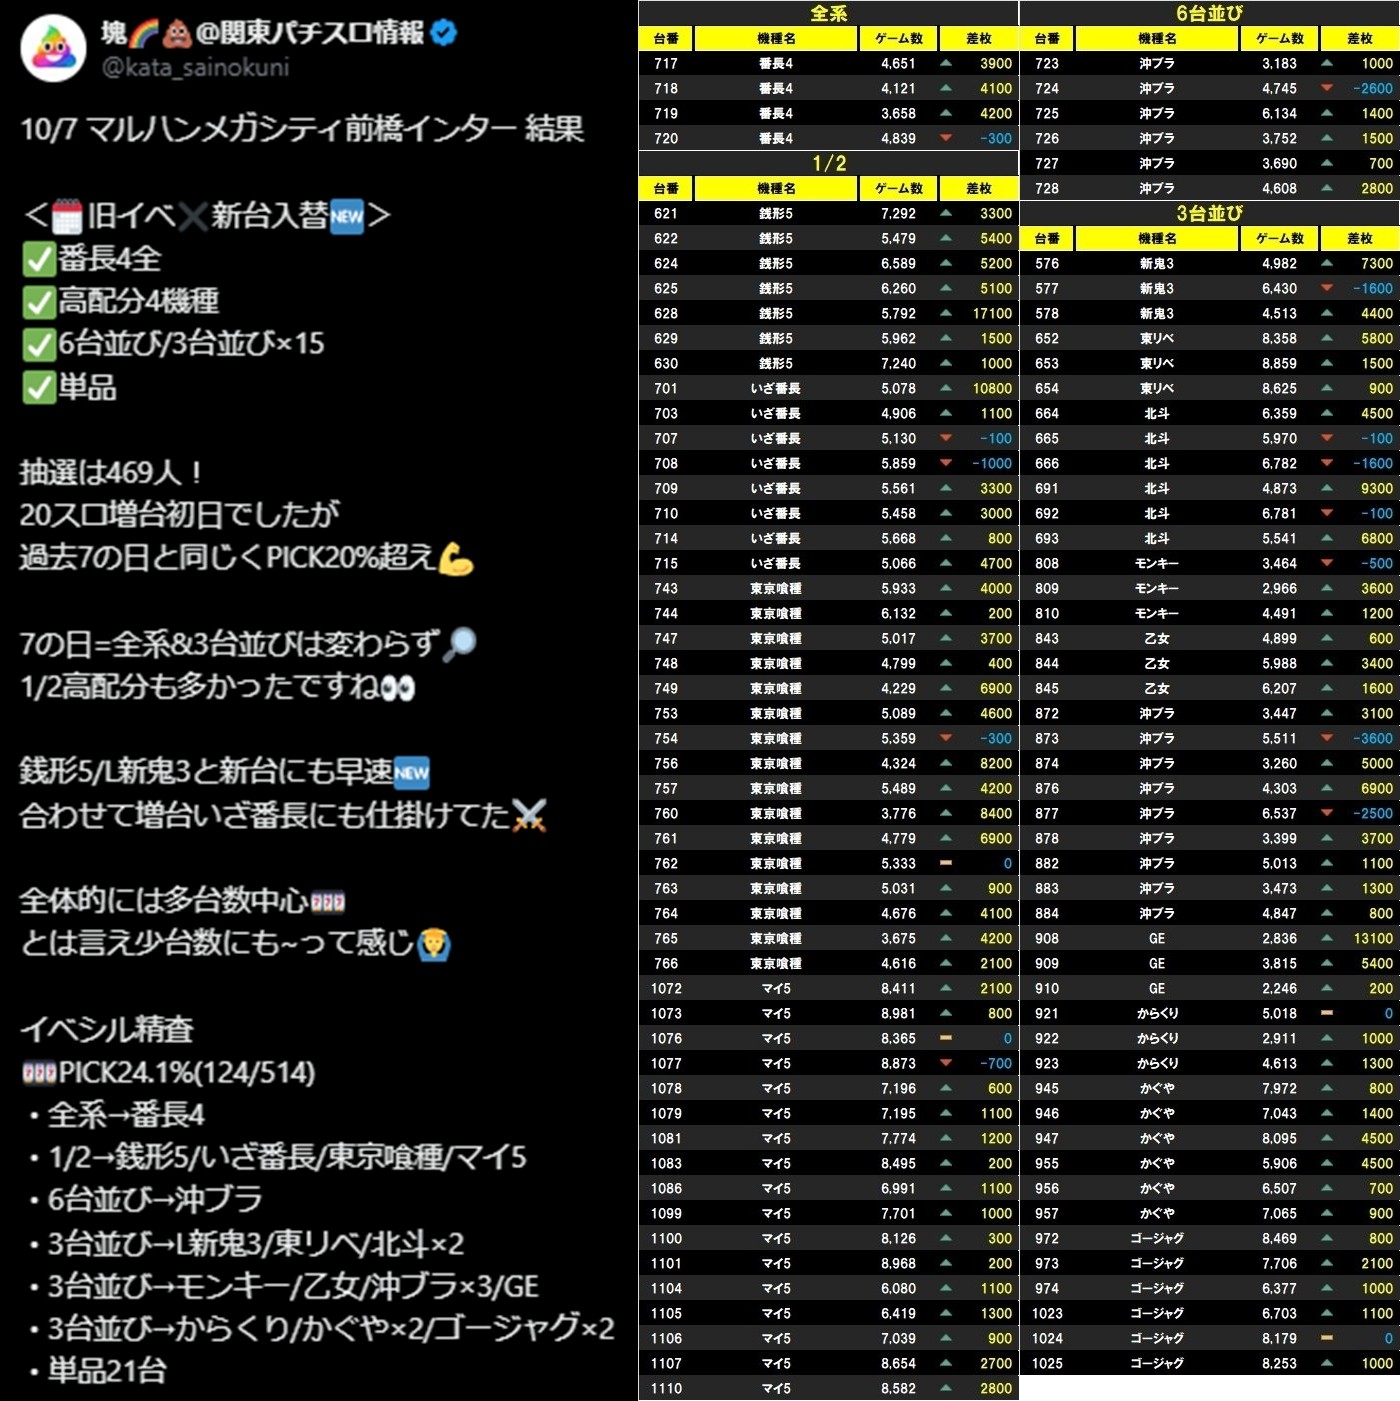
Task: Click the -3600 value in row 873
Action: click(1373, 738)
